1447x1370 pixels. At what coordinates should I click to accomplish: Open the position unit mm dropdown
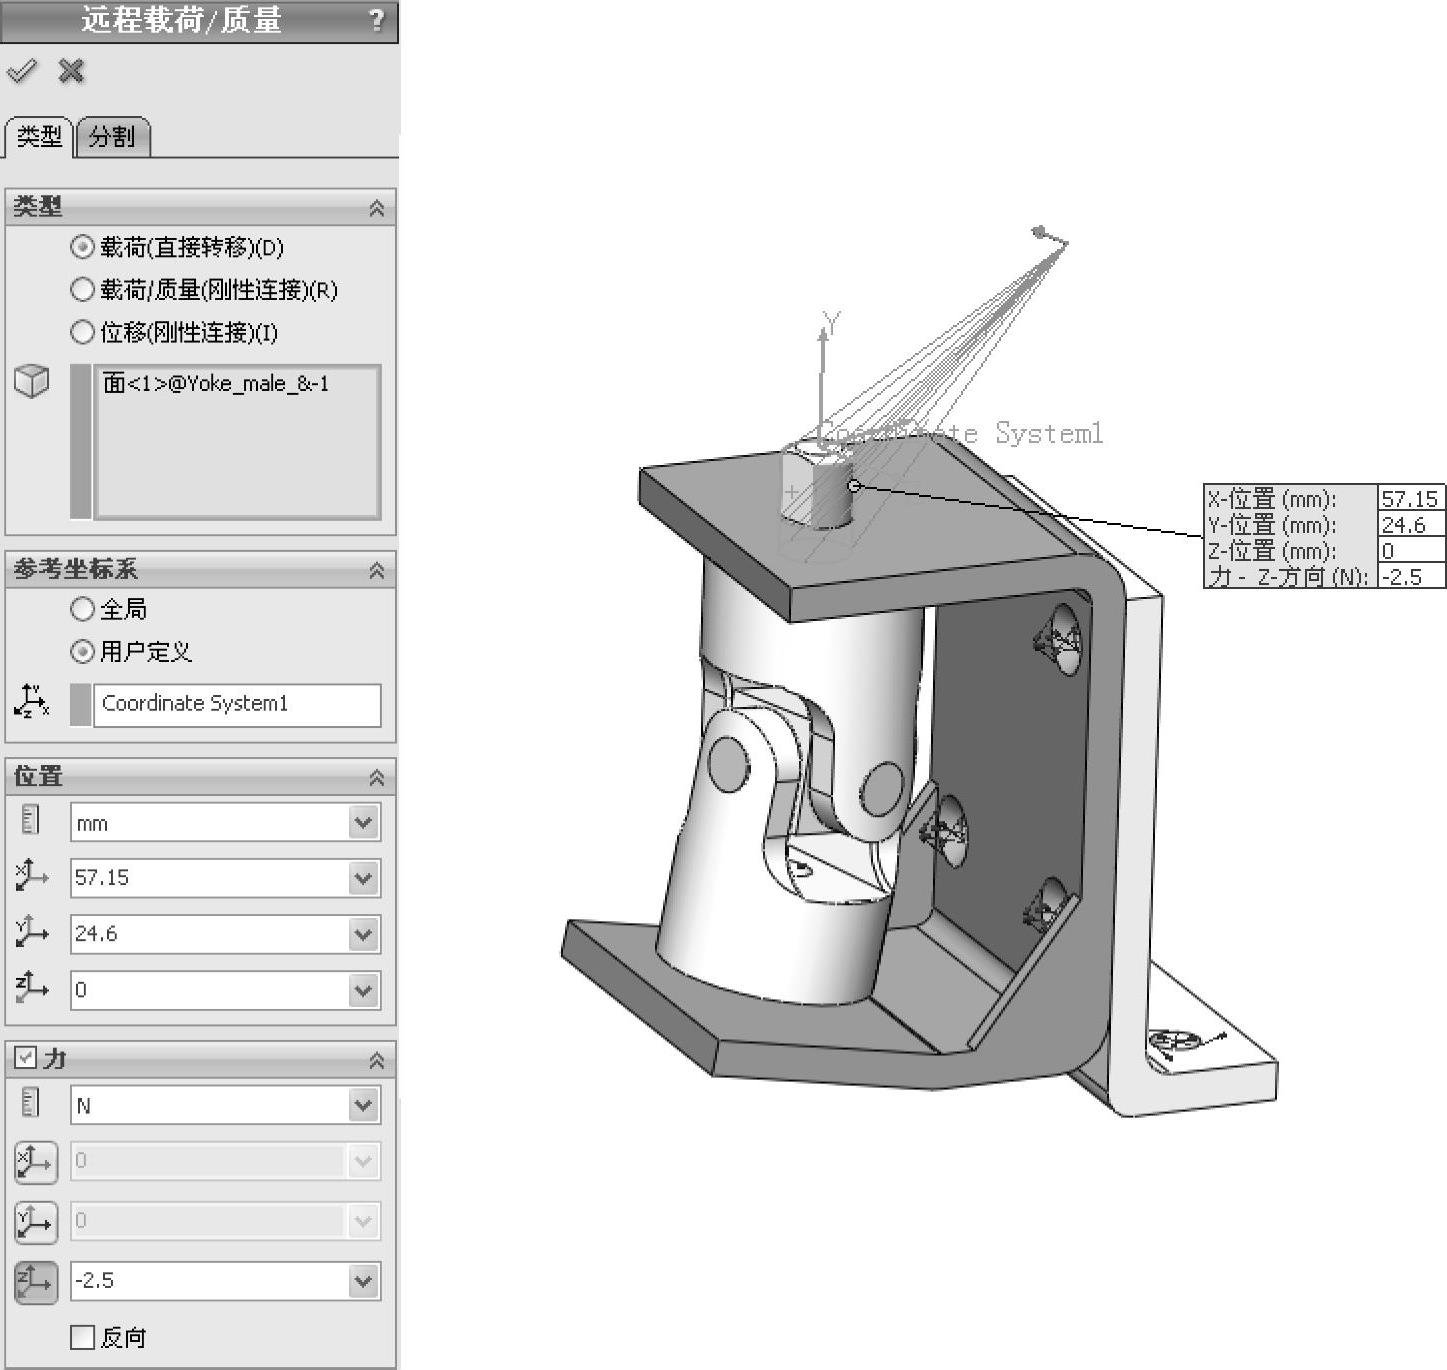pos(363,823)
